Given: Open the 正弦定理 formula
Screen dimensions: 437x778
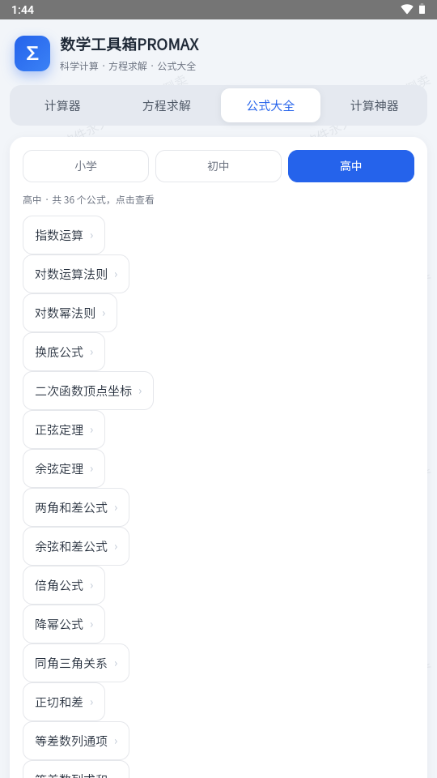Looking at the screenshot, I should pyautogui.click(x=64, y=430).
